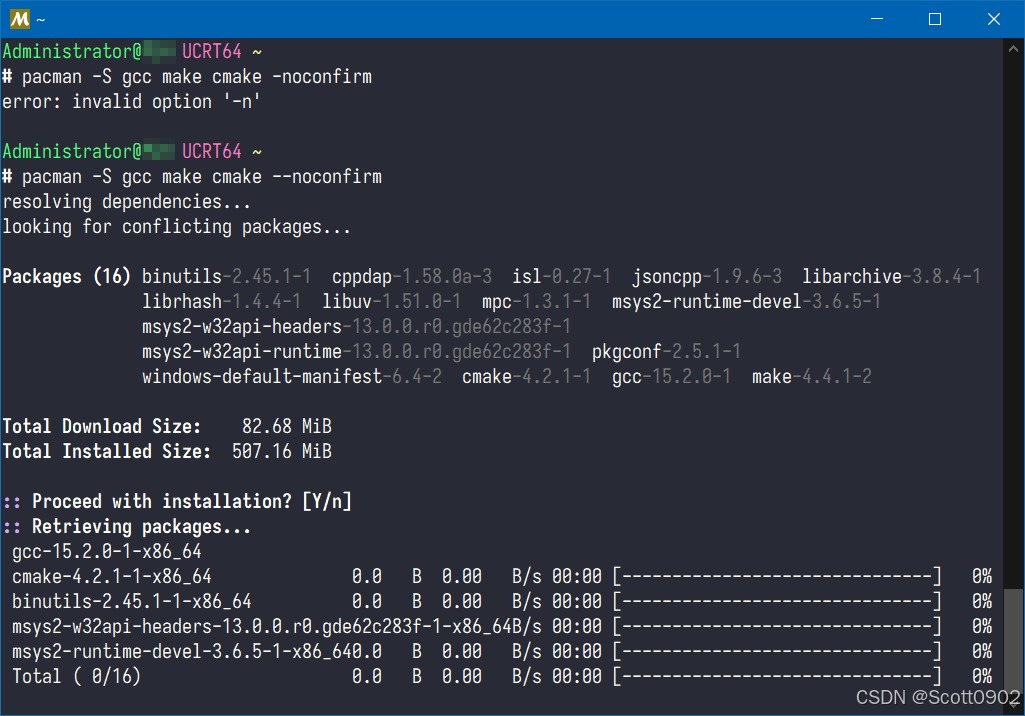This screenshot has width=1025, height=716.
Task: Click the cmake download progress bar
Action: (777, 577)
